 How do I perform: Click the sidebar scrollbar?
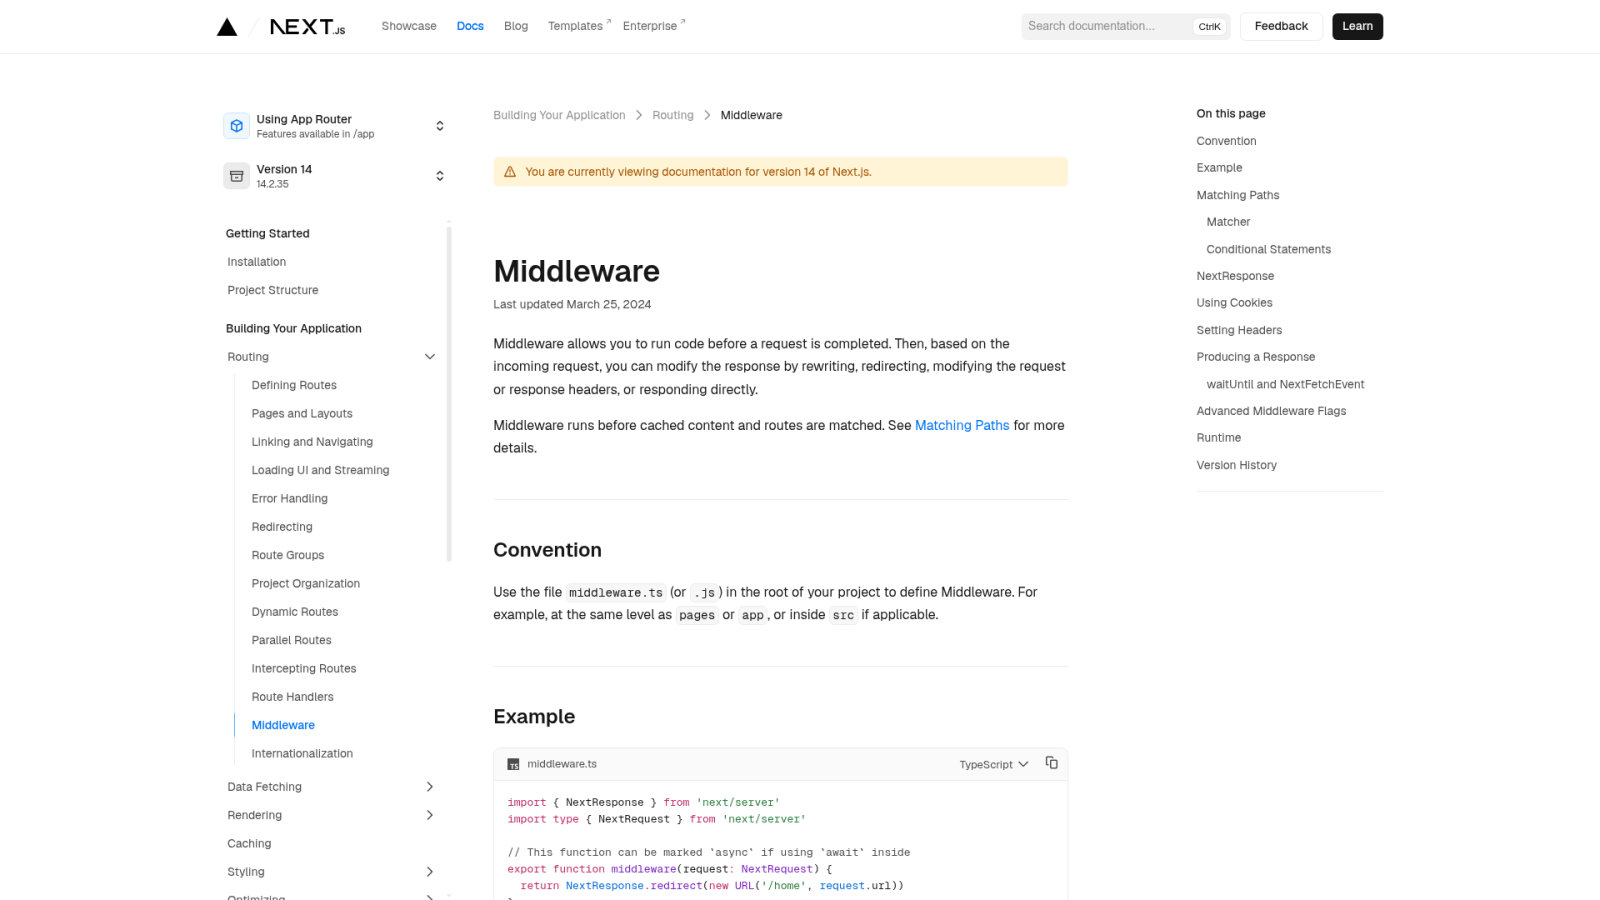(x=449, y=392)
